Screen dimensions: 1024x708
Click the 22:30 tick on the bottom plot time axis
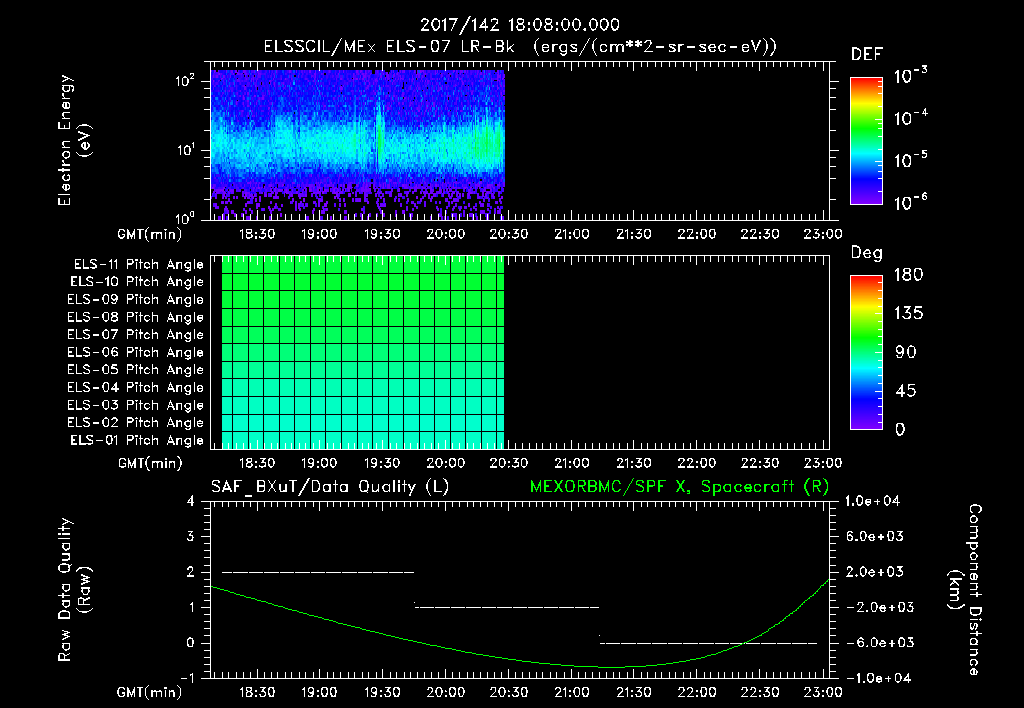(x=760, y=692)
